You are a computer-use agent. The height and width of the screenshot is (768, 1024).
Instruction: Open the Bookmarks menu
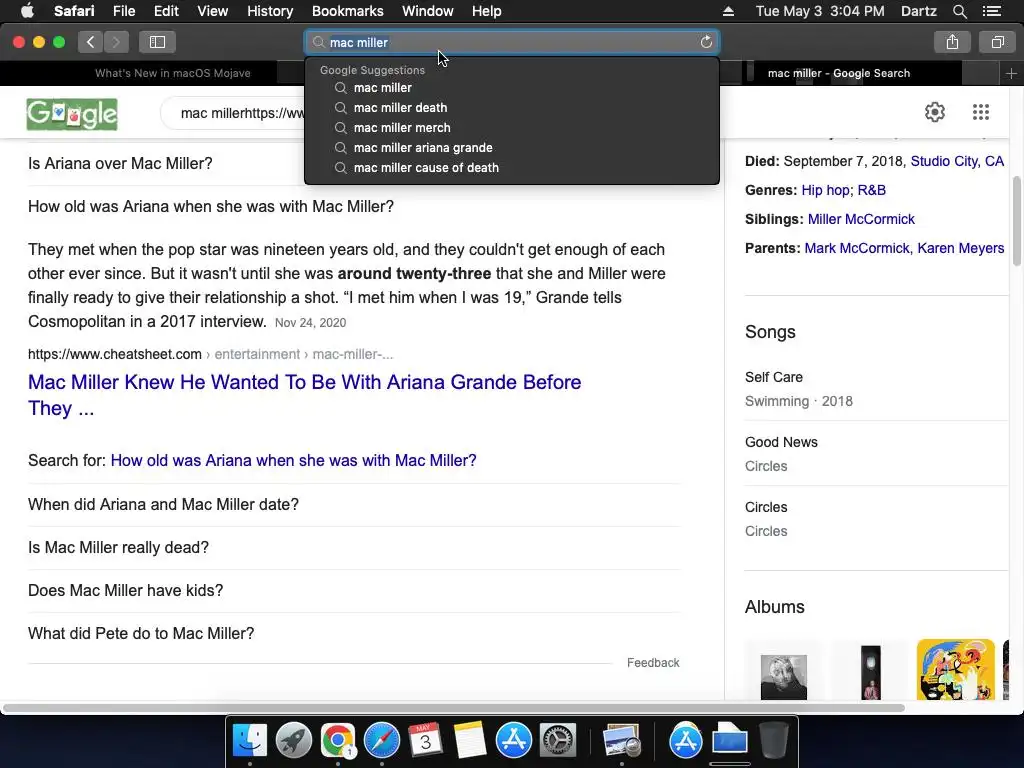coord(347,11)
